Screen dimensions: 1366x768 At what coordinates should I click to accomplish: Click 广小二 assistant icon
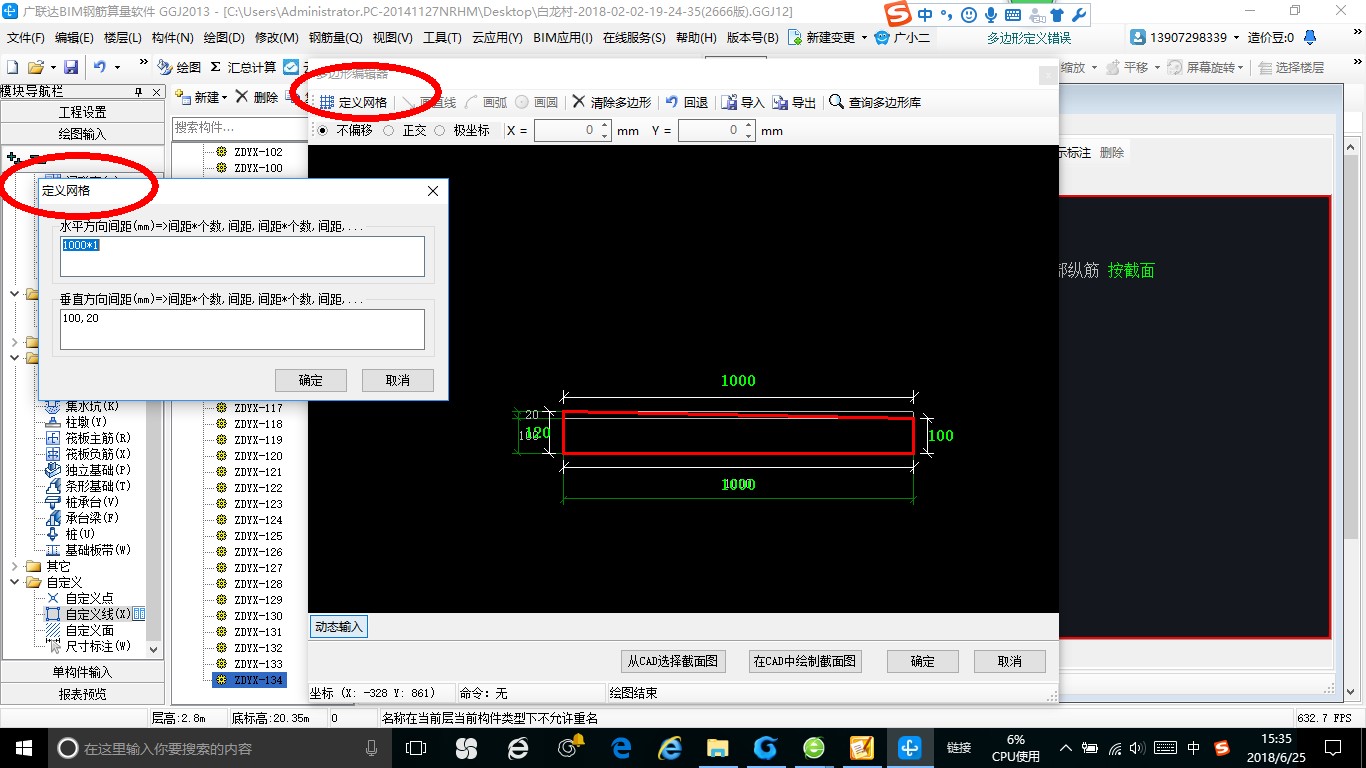pyautogui.click(x=902, y=37)
